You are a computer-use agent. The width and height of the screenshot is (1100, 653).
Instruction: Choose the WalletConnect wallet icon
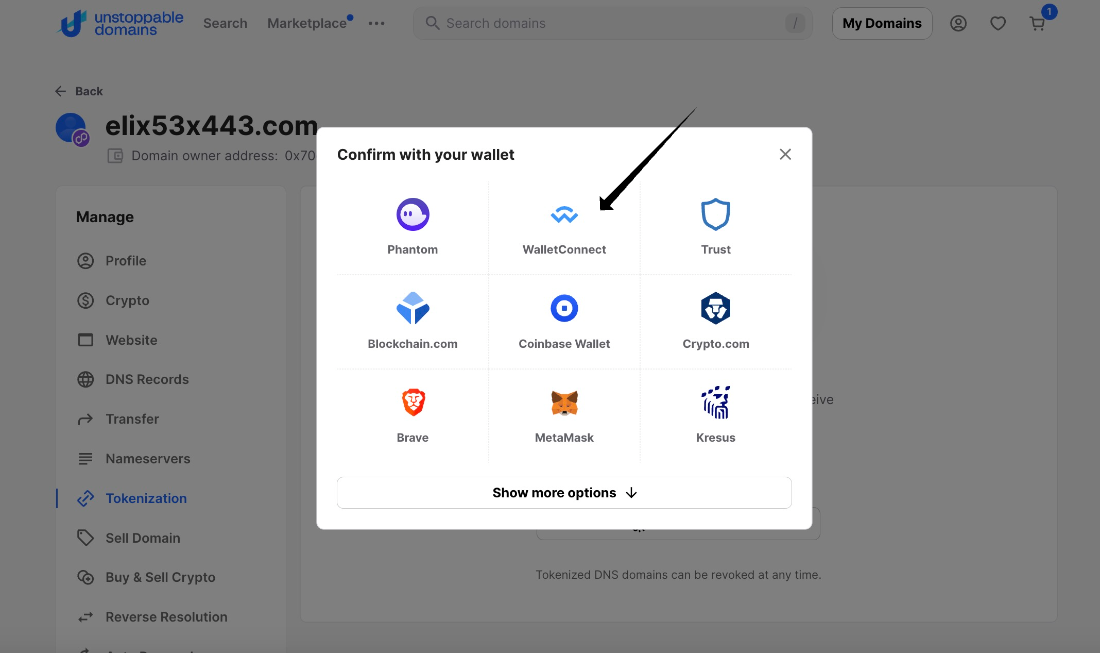564,215
